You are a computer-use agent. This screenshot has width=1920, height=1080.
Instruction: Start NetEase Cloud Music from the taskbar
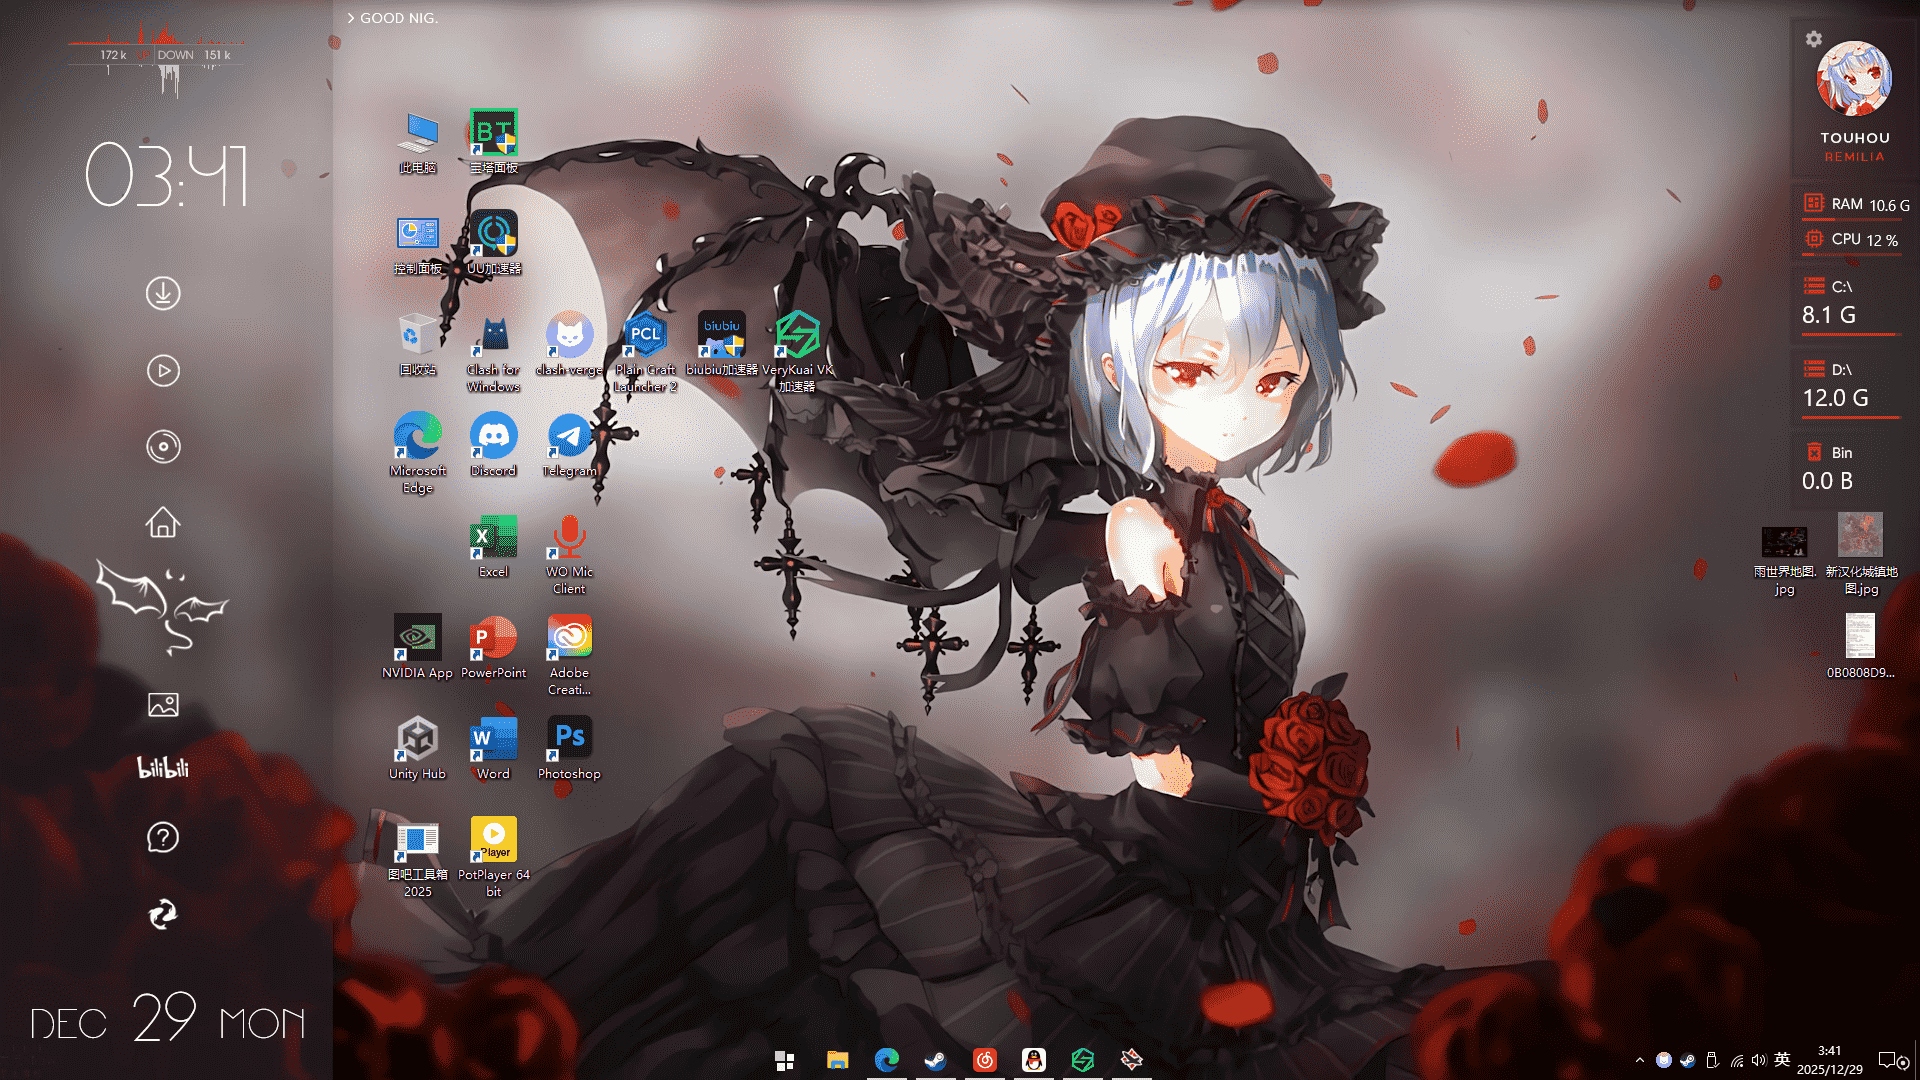pyautogui.click(x=985, y=1060)
